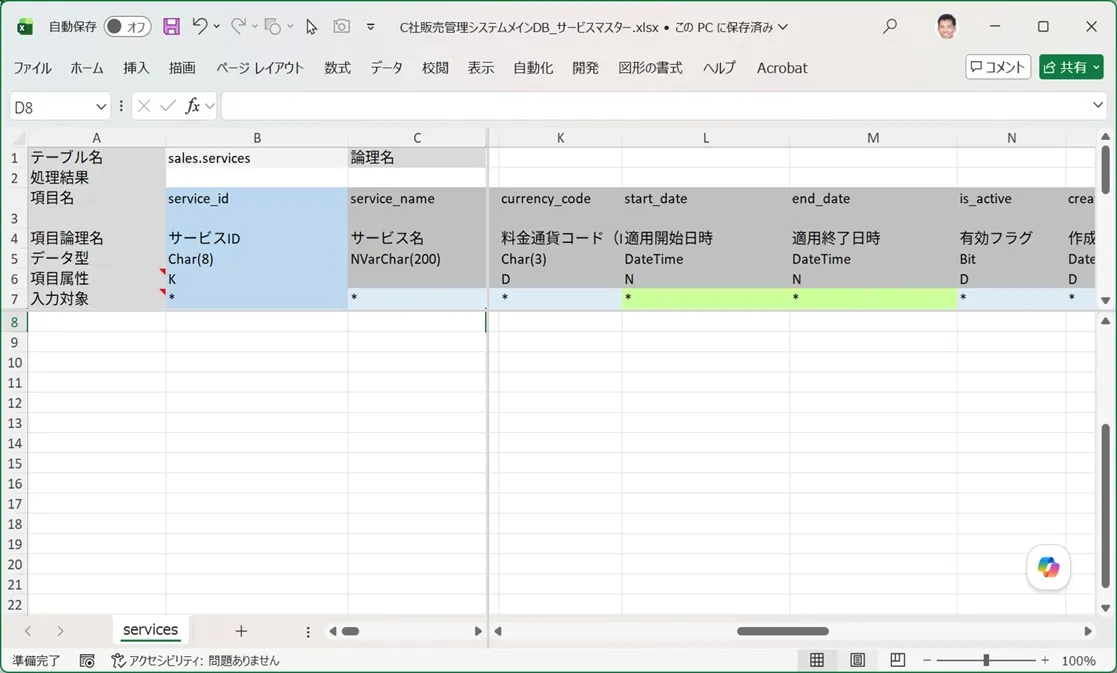Expand the shapes dropdown arrow

pos(290,26)
